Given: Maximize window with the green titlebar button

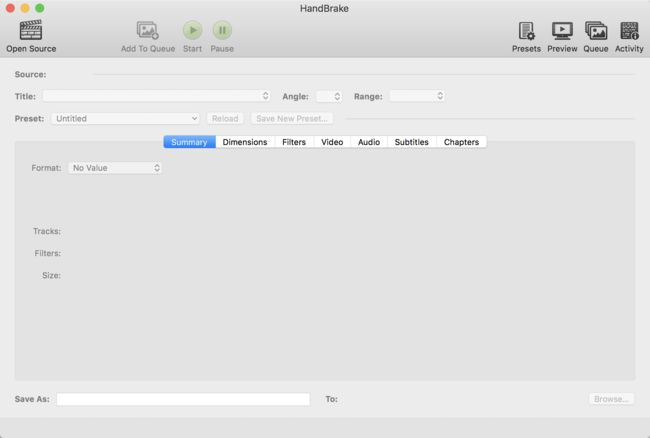Looking at the screenshot, I should [40, 8].
